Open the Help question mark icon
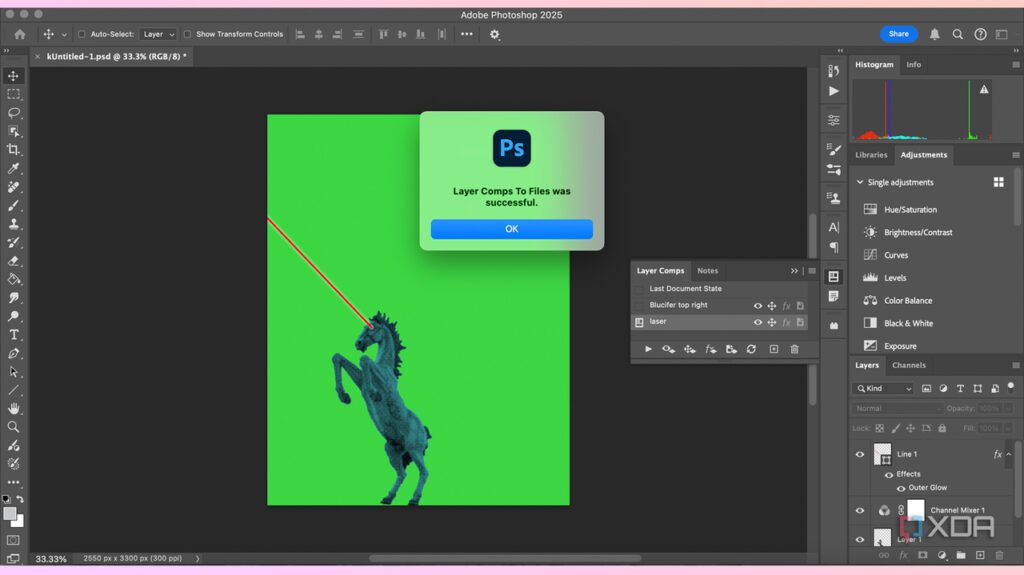 pyautogui.click(x=980, y=34)
